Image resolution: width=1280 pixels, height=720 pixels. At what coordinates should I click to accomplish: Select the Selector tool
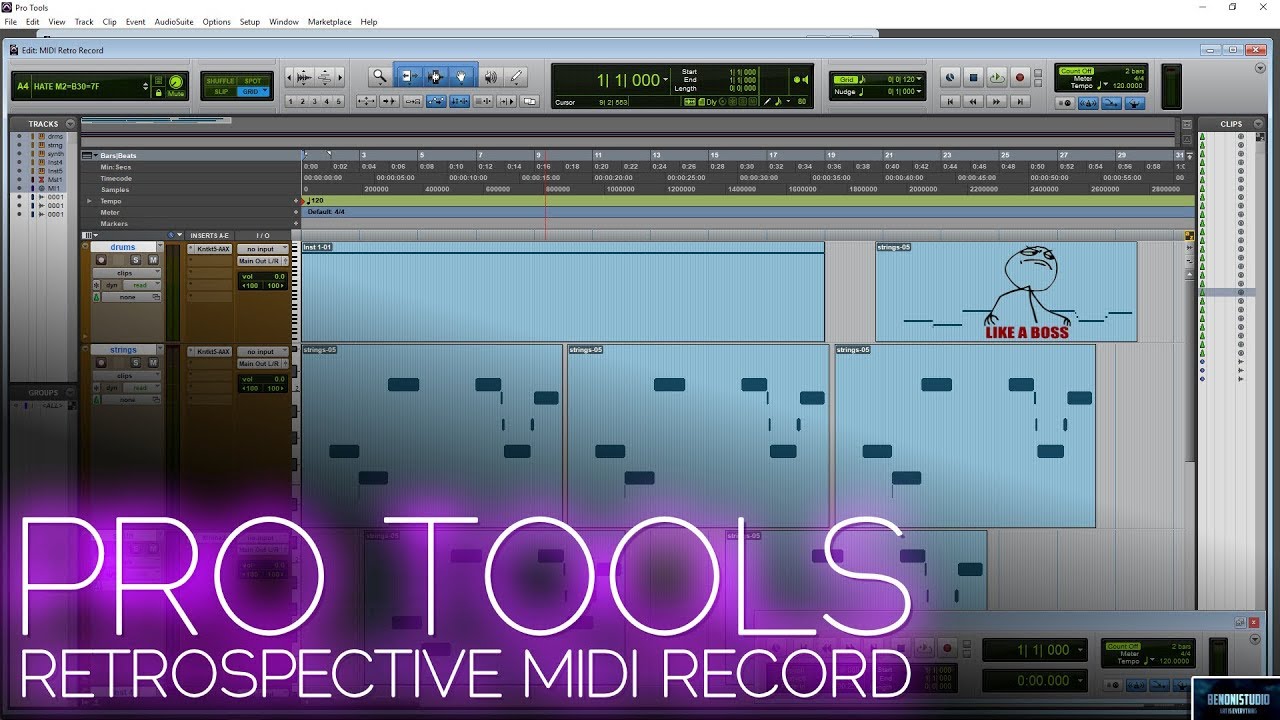click(x=435, y=76)
